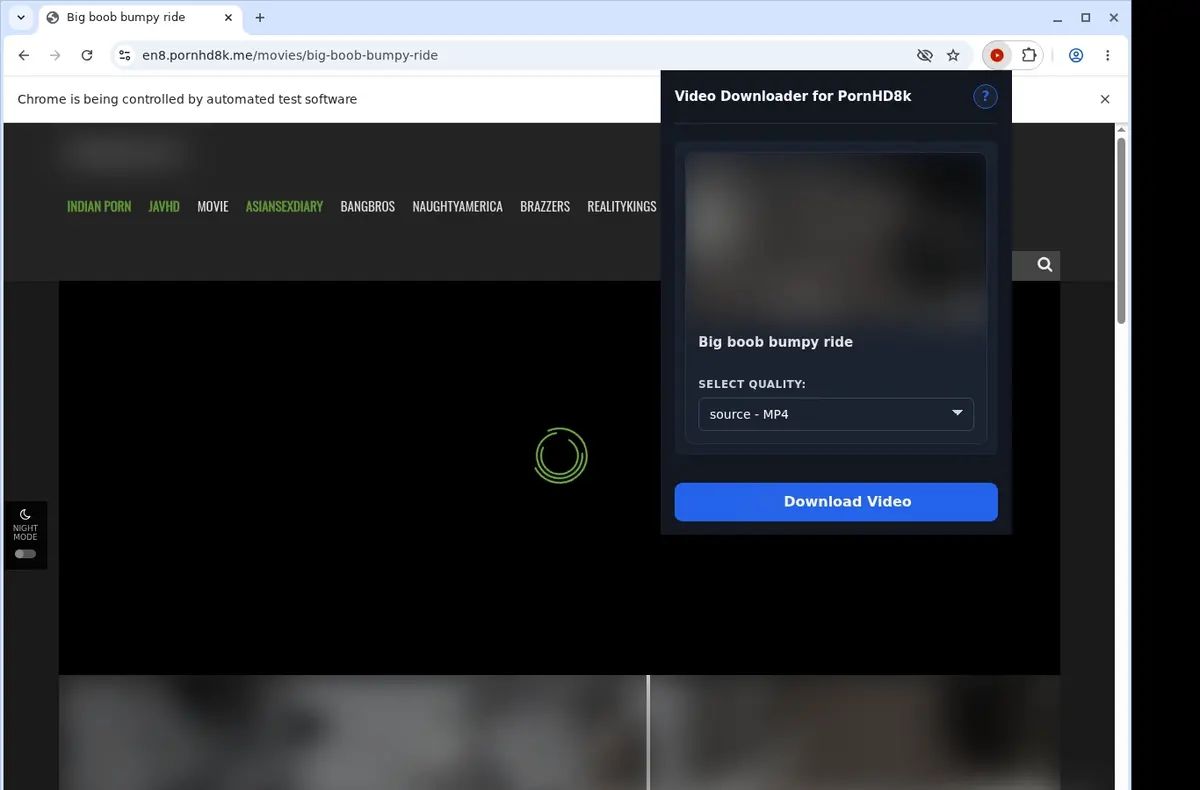Click the page vertical scrollbar
This screenshot has height=790, width=1200.
pos(1121,230)
